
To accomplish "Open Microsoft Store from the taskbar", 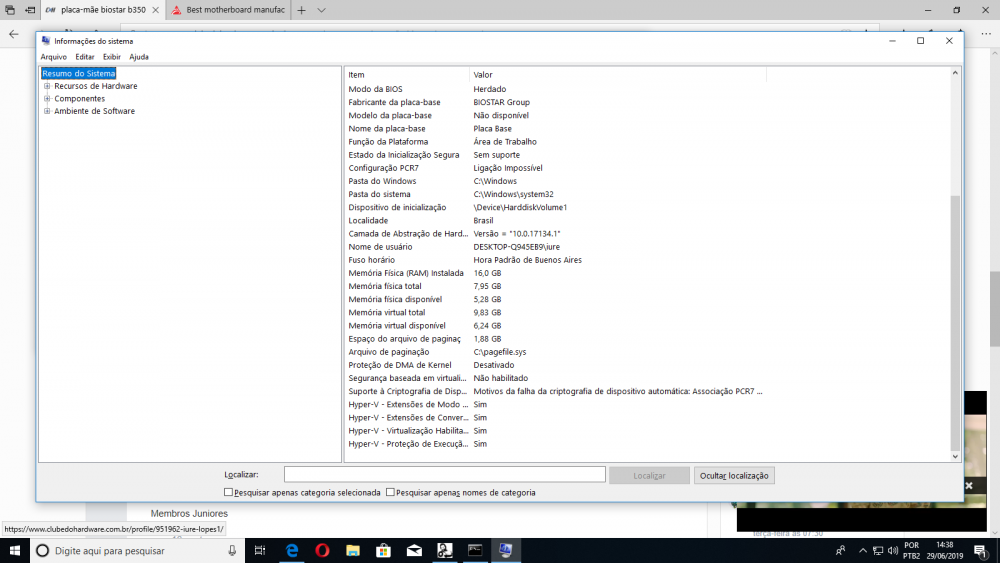I will point(383,550).
